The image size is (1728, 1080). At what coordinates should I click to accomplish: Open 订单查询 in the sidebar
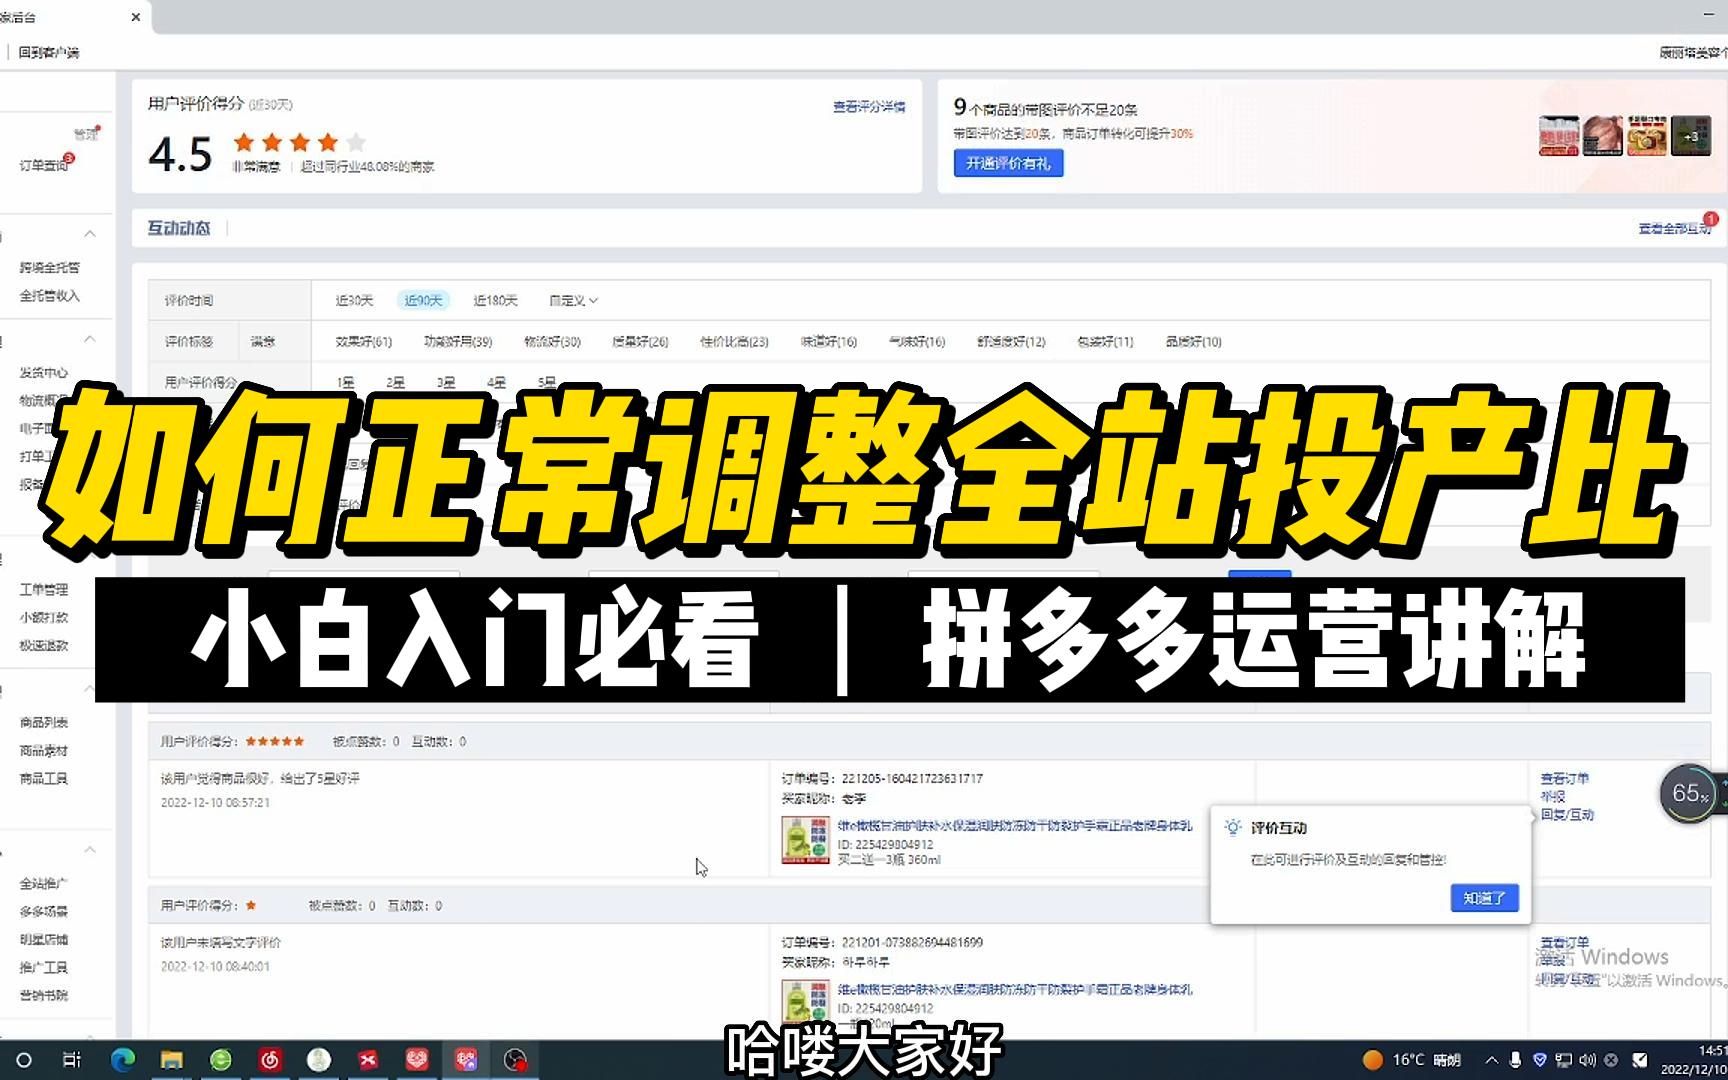[x=44, y=165]
